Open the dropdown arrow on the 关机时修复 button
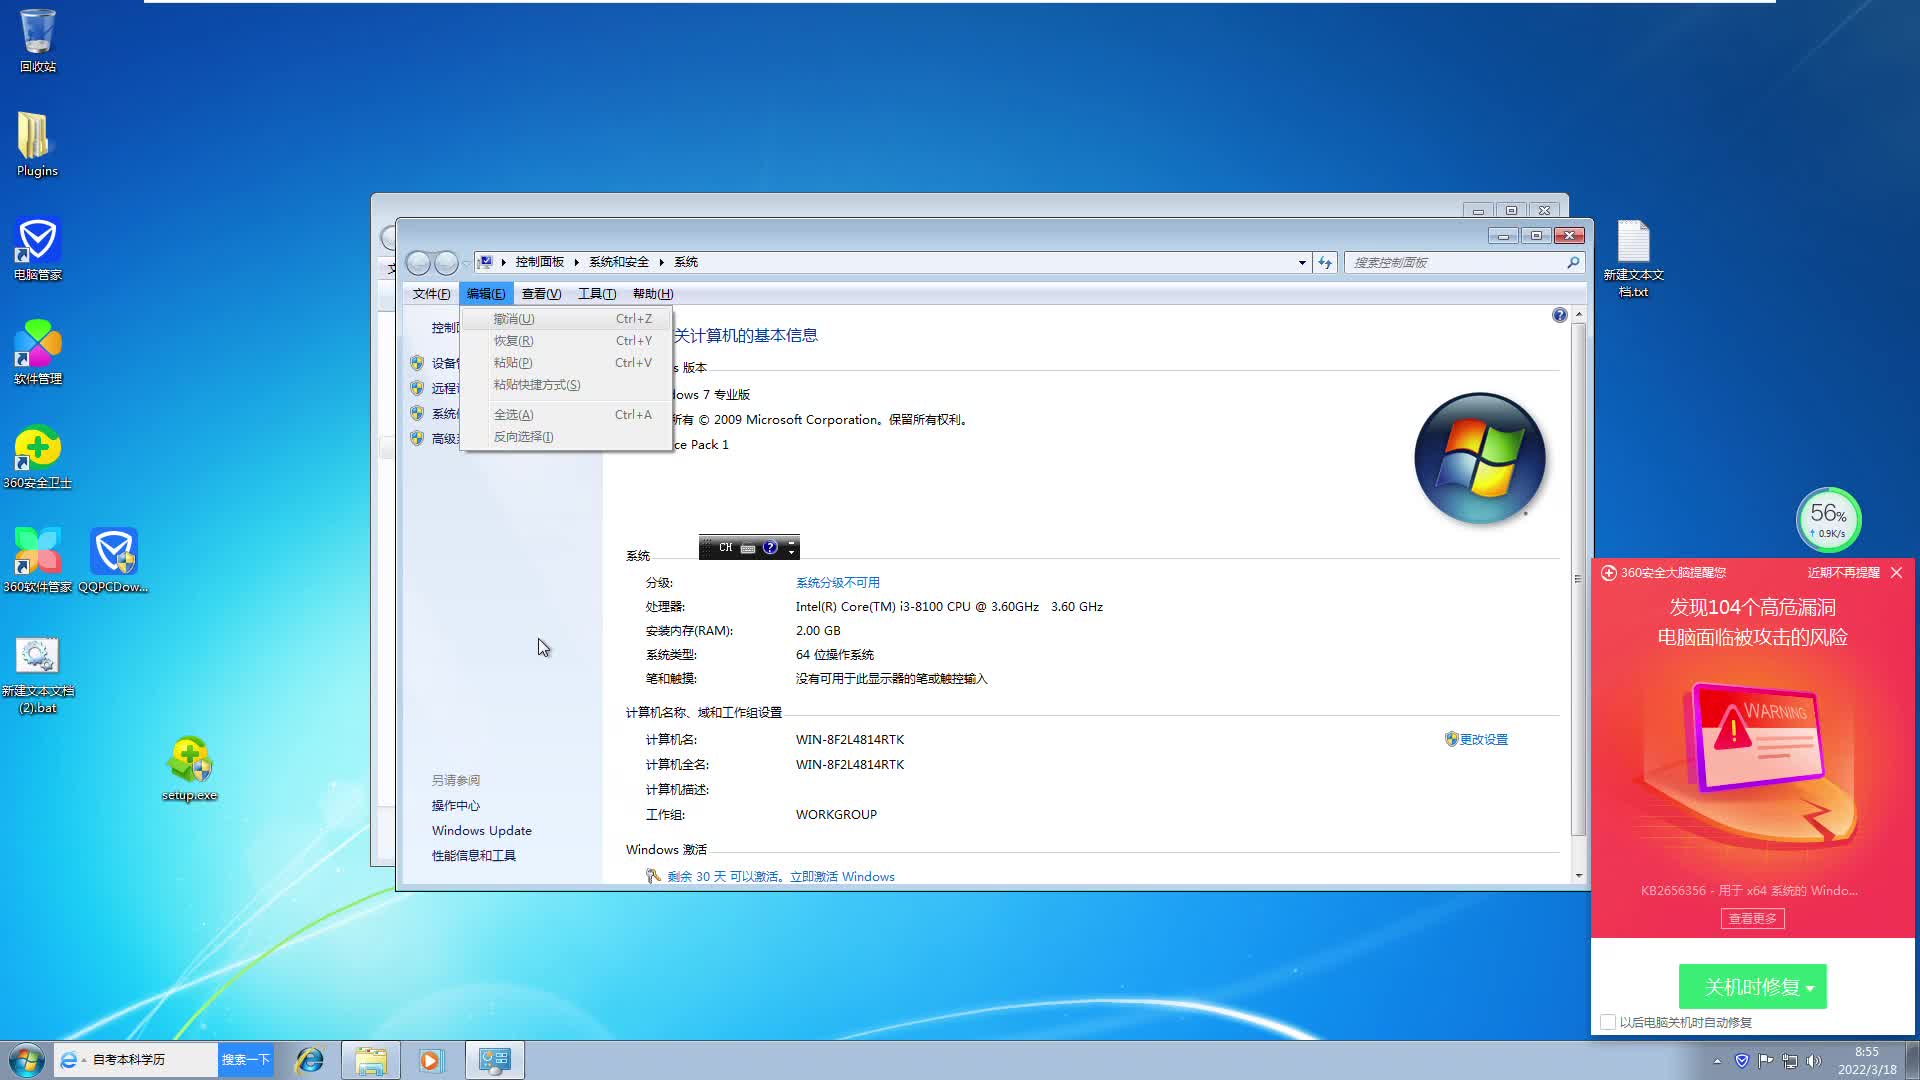Image resolution: width=1920 pixels, height=1080 pixels. (x=1811, y=988)
